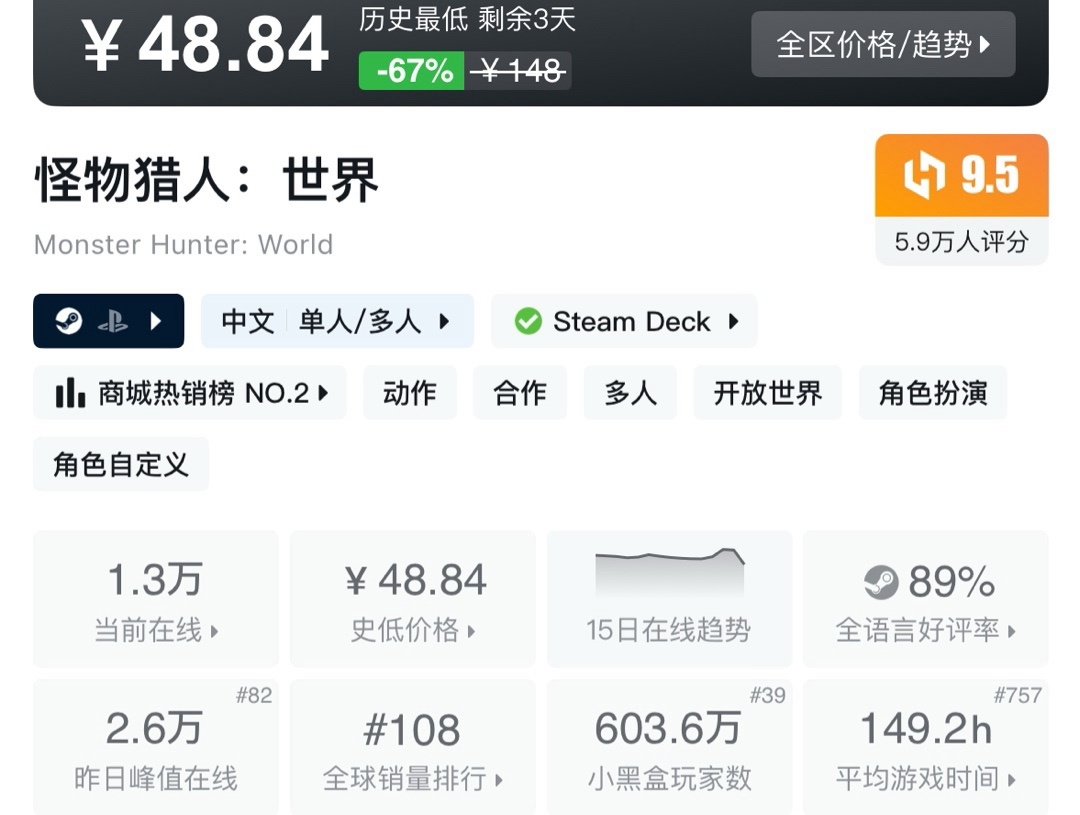
Task: Click the PlayStation platform icon
Action: point(112,322)
